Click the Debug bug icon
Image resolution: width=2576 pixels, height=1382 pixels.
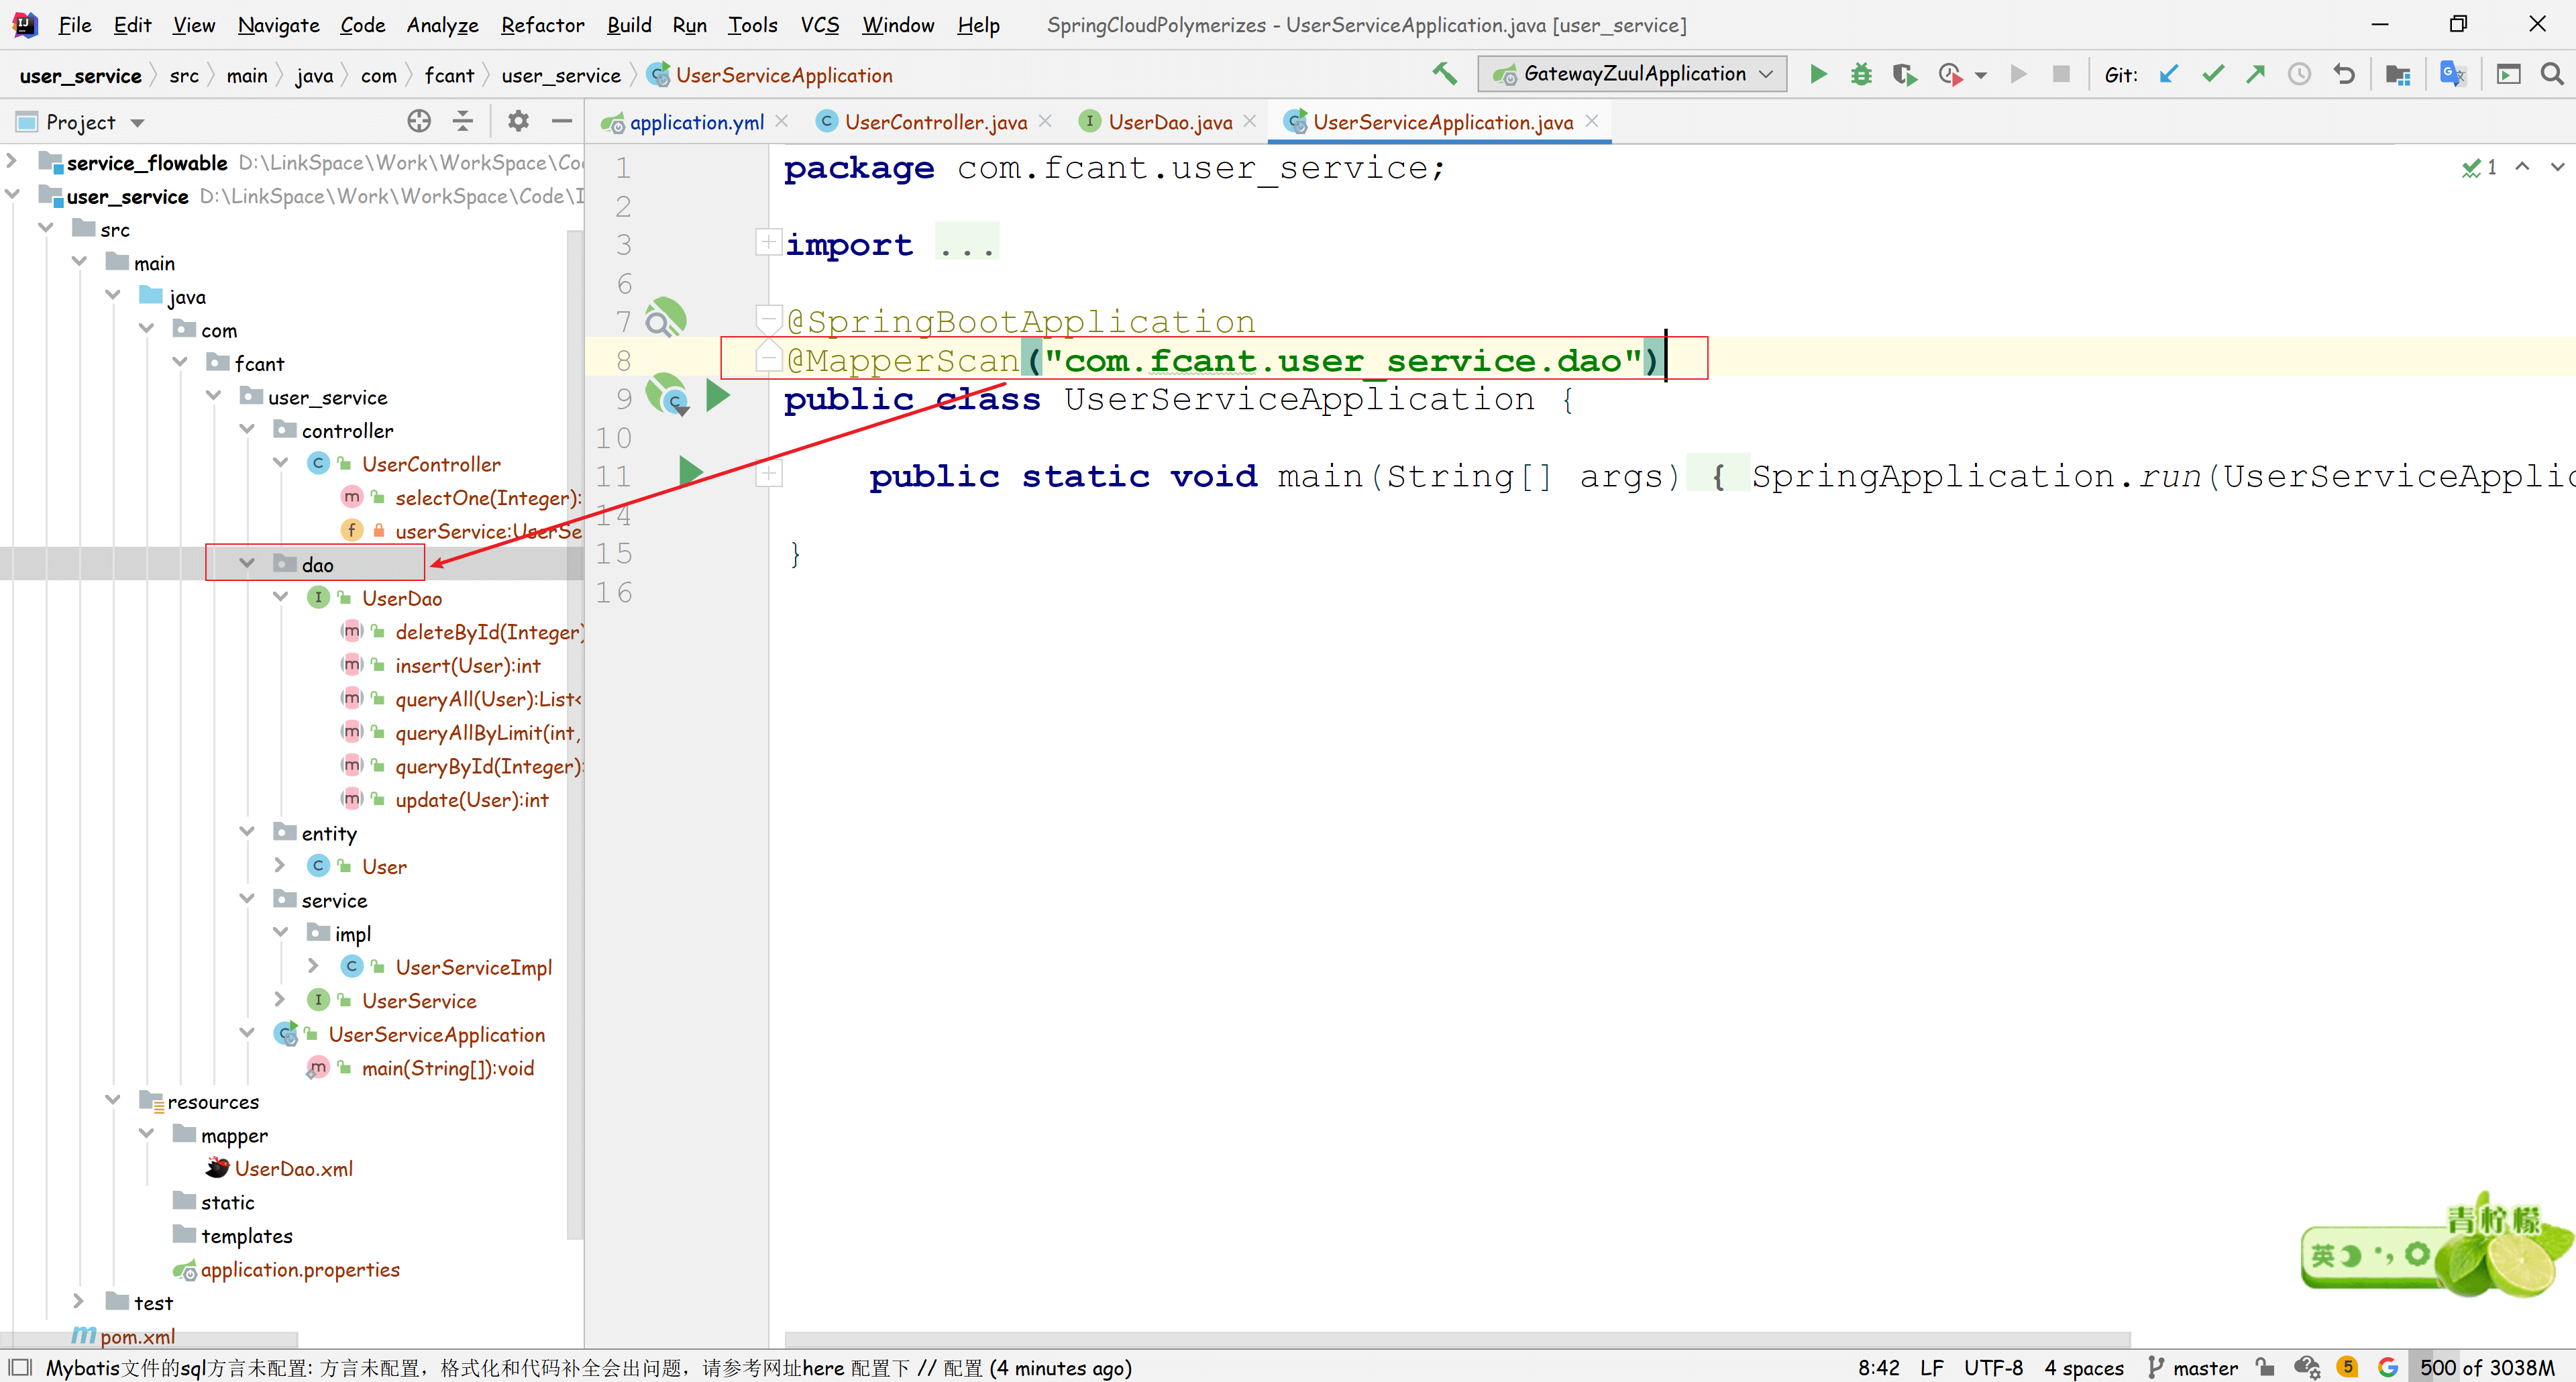pos(1860,74)
